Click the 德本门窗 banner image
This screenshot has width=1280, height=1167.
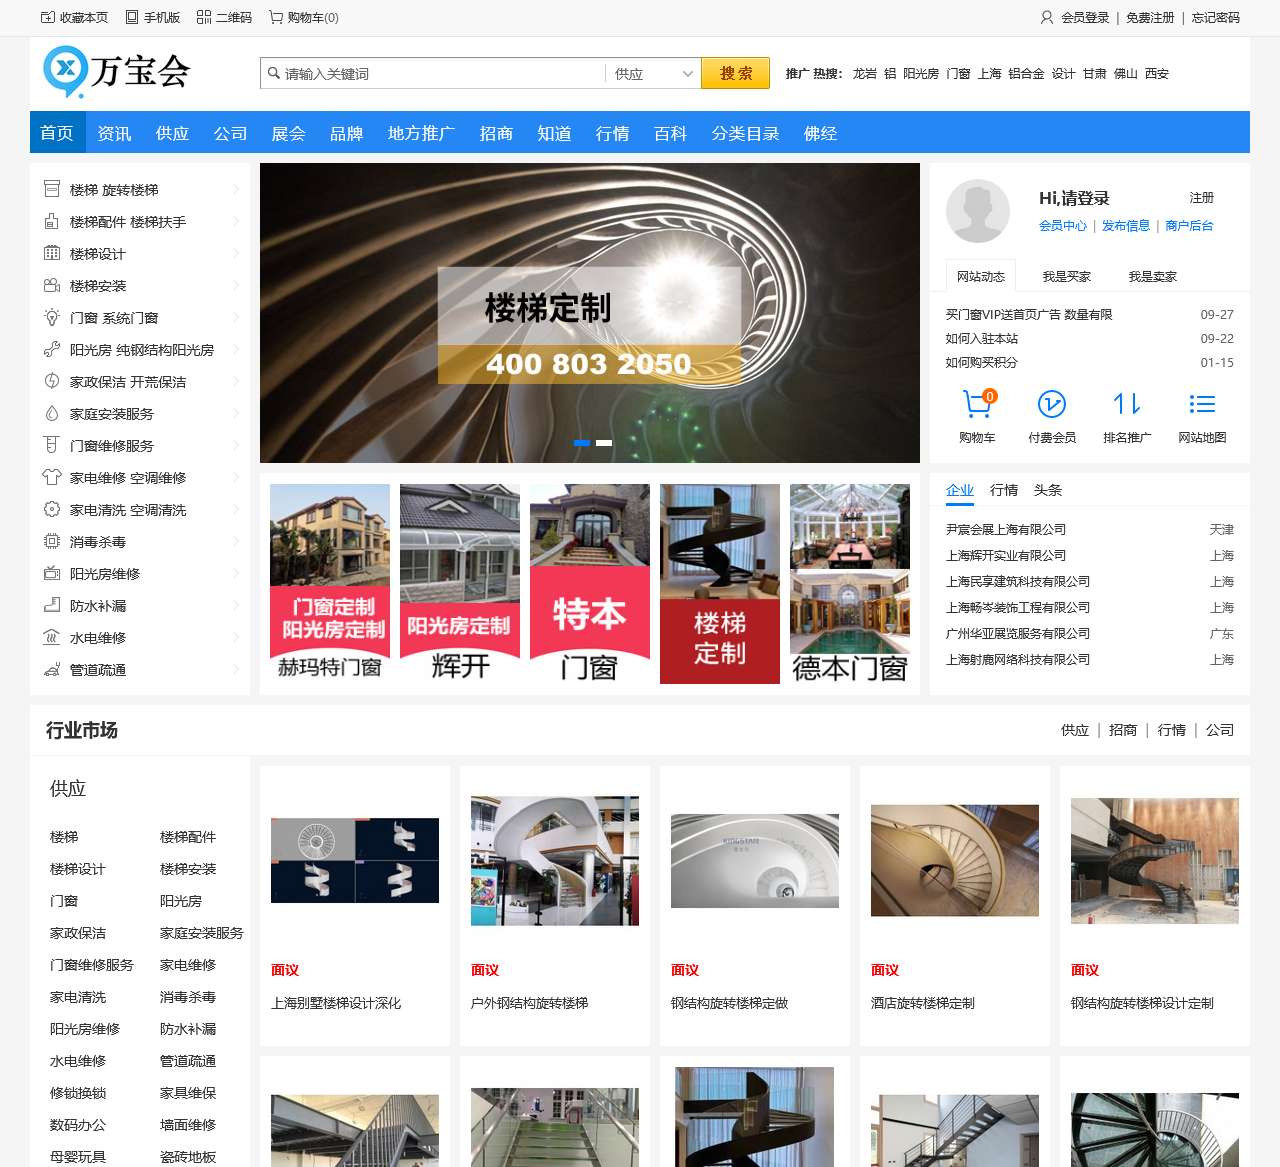tap(849, 584)
